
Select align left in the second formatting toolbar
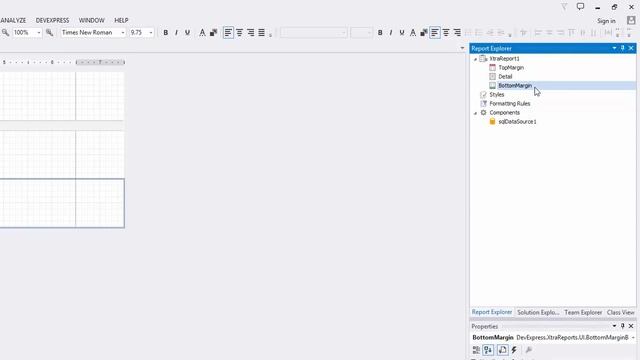pos(435,33)
